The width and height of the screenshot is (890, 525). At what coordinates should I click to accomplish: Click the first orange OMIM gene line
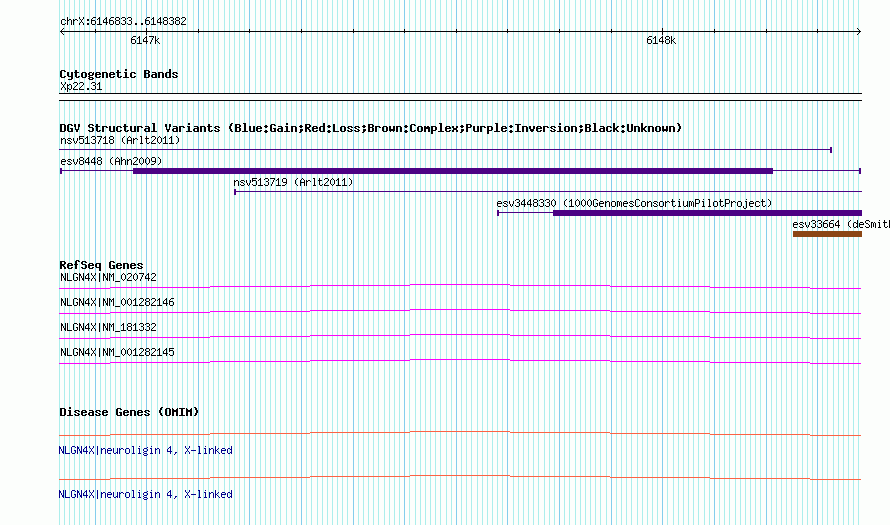click(460, 434)
